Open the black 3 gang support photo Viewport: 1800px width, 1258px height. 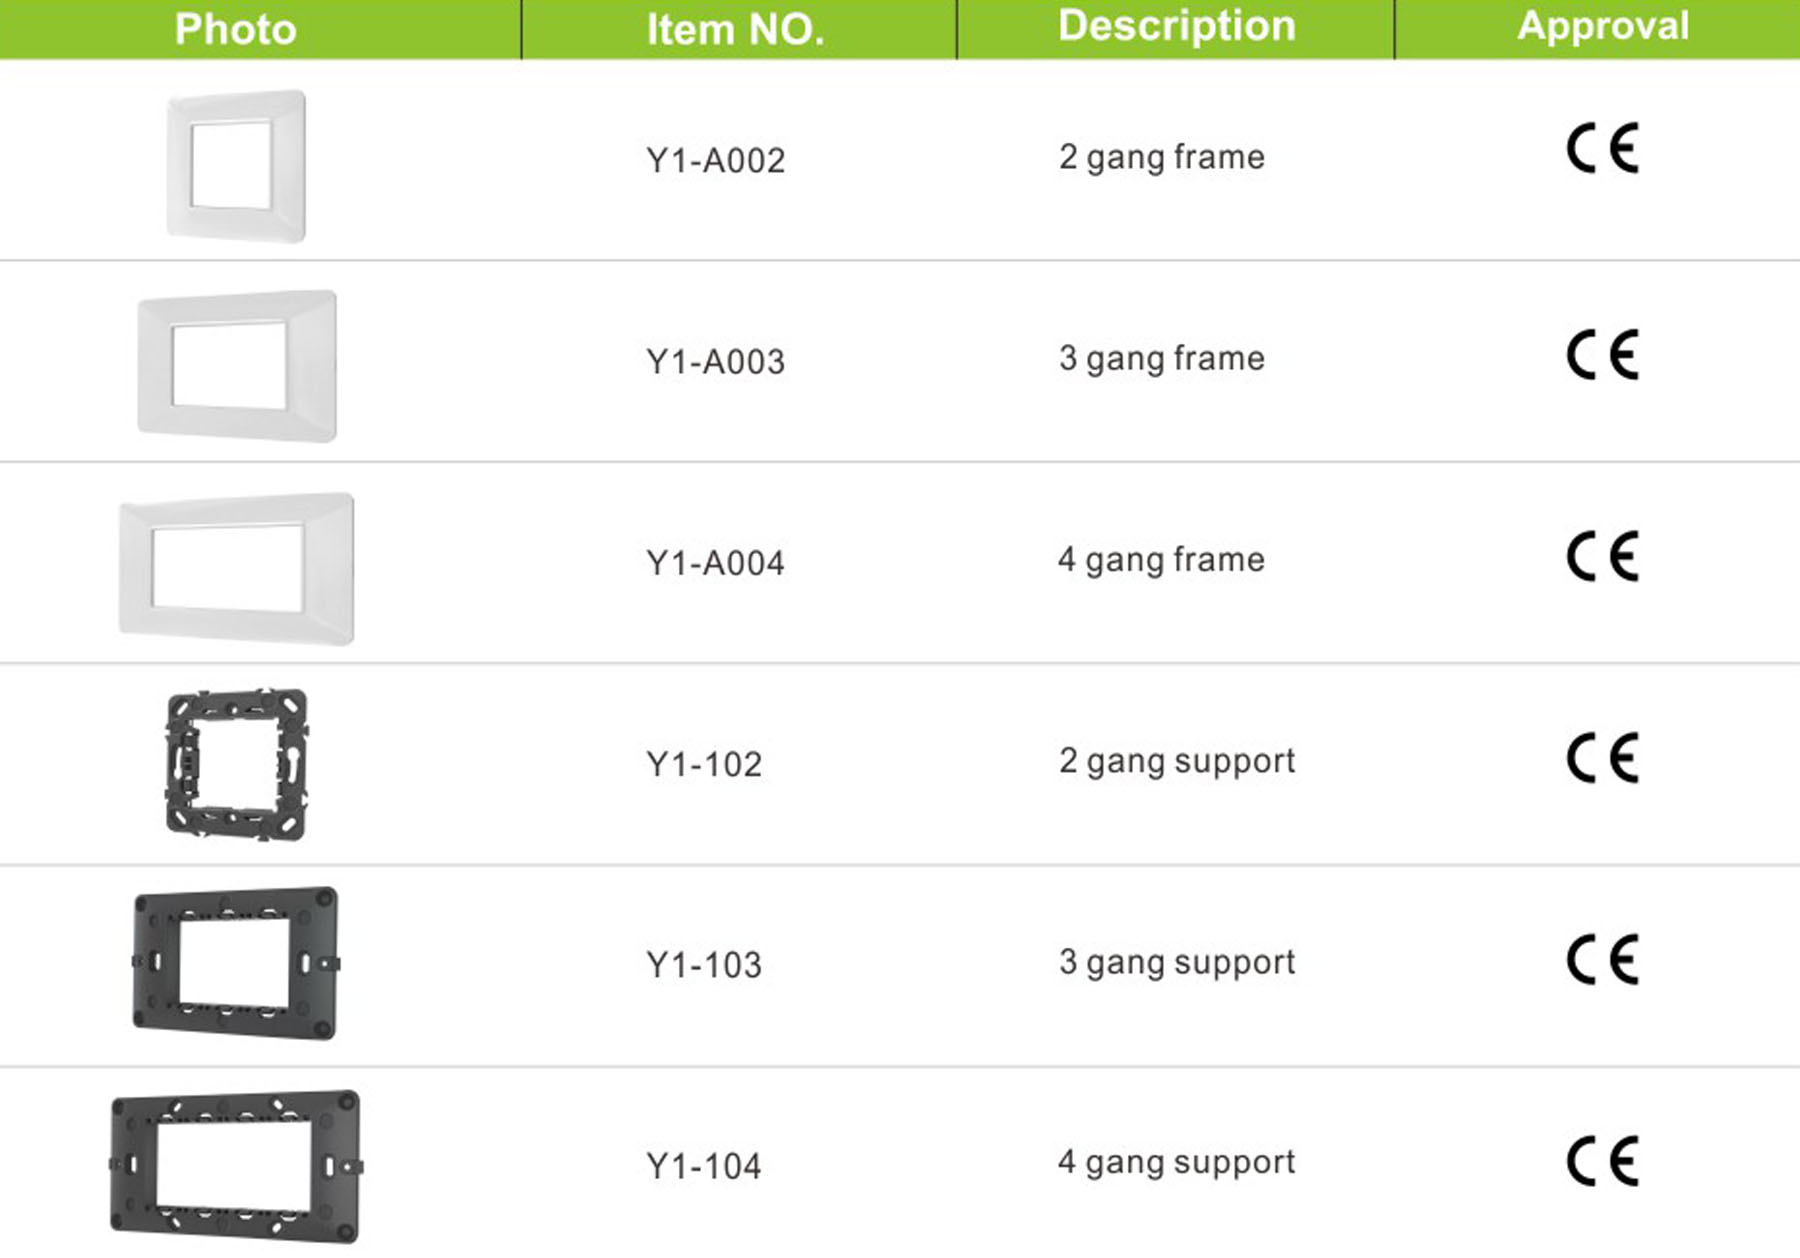236,963
